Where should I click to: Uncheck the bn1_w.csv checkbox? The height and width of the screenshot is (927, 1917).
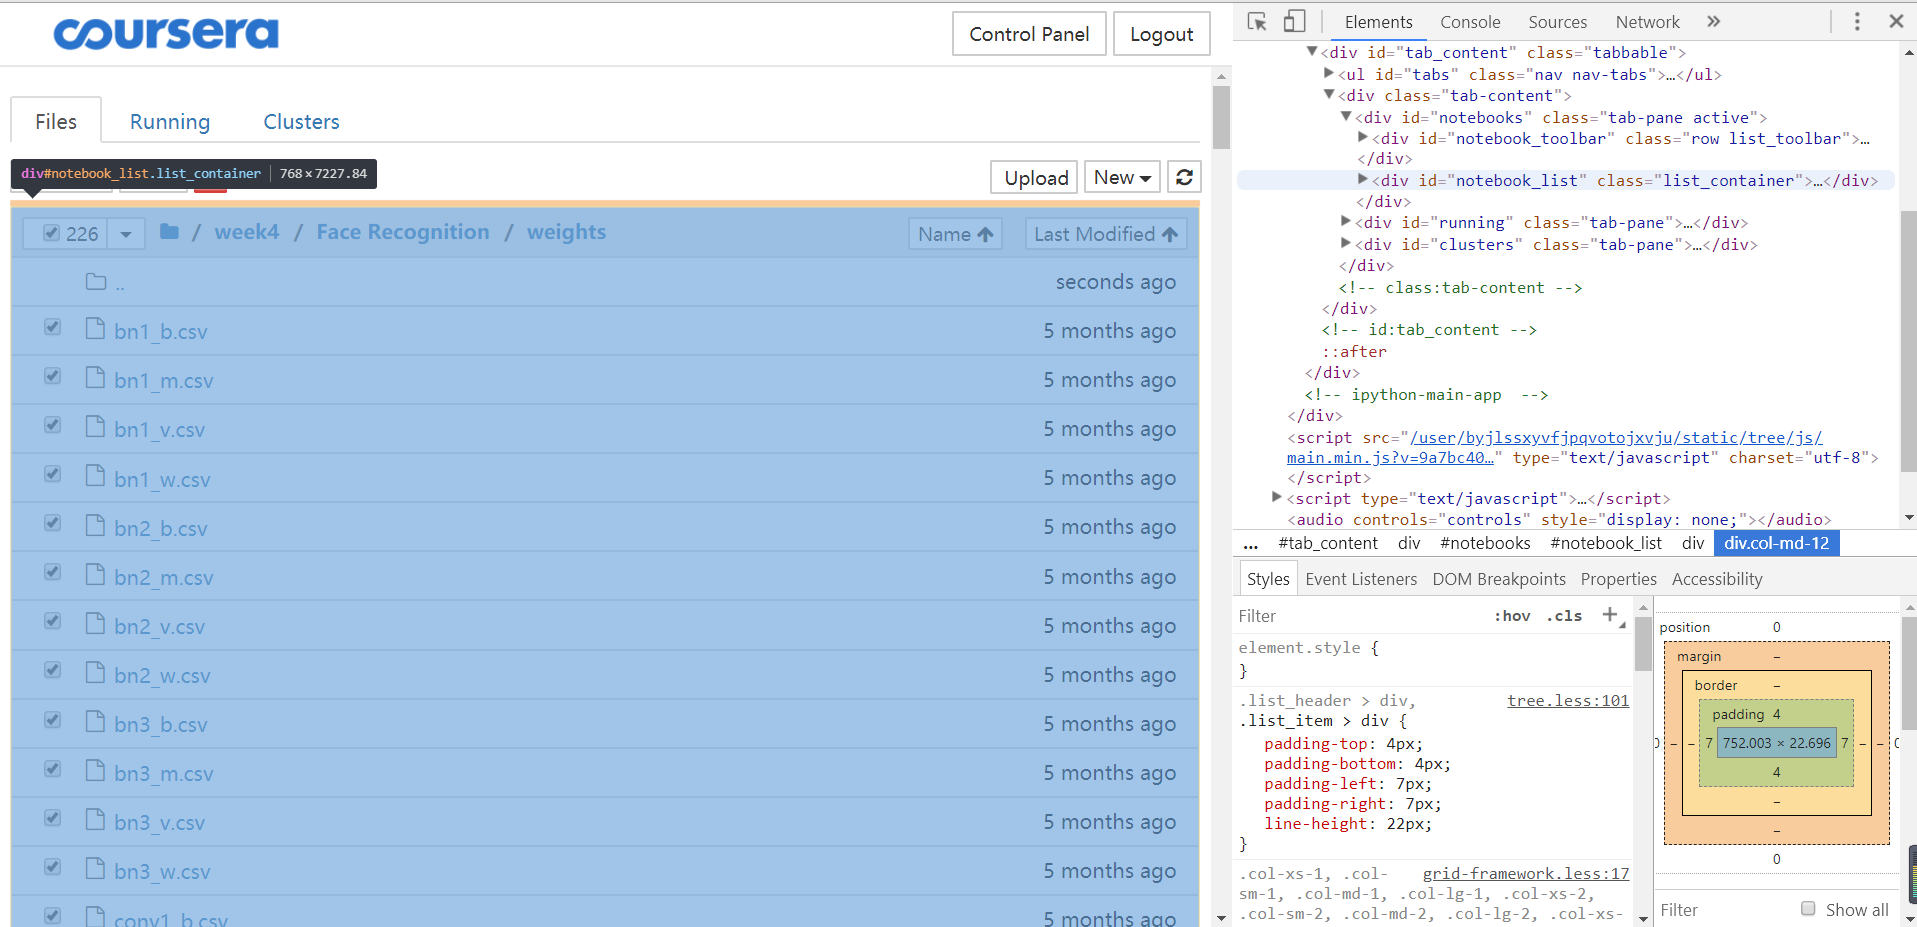pos(53,474)
